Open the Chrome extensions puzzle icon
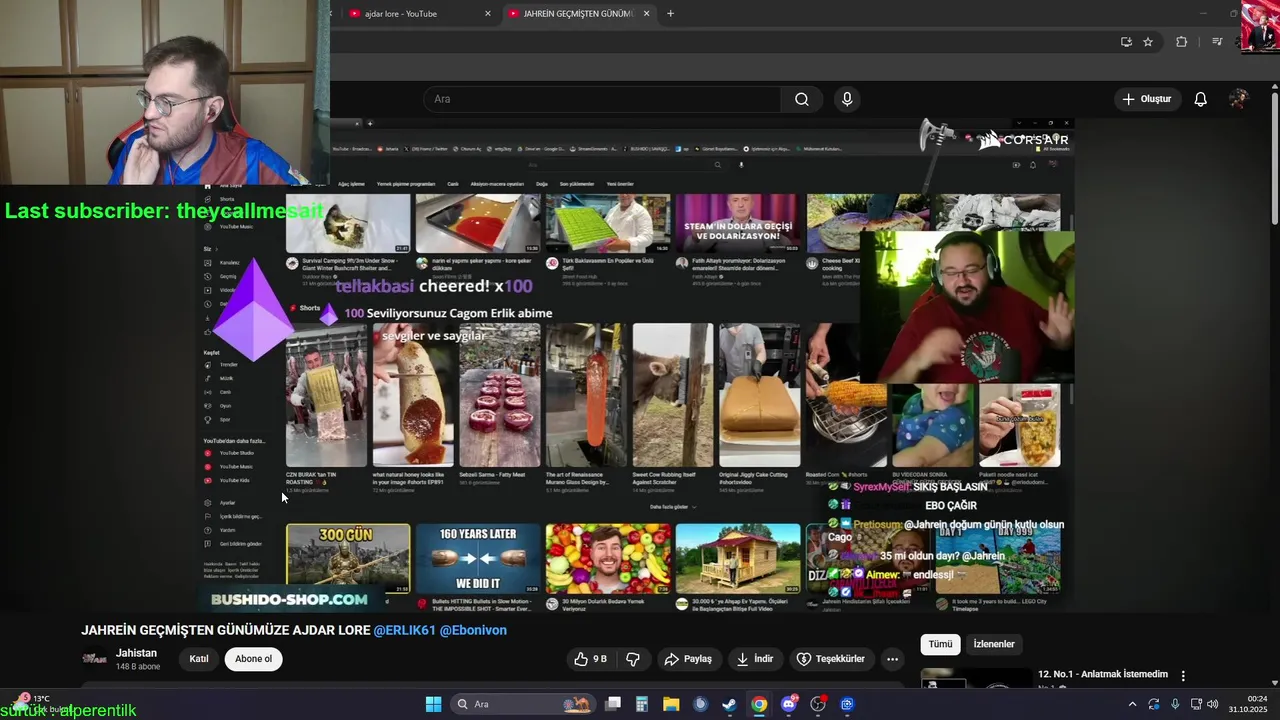Image resolution: width=1280 pixels, height=720 pixels. tap(1182, 42)
